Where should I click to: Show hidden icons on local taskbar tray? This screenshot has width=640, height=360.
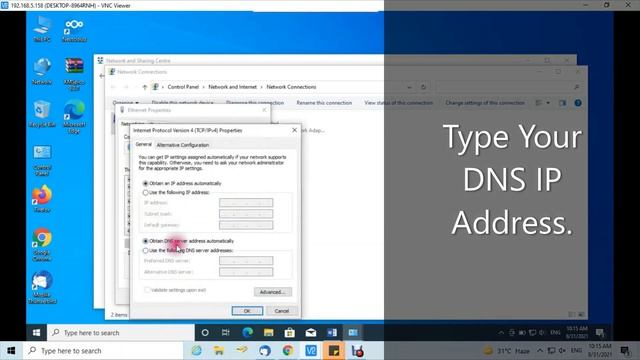[x=540, y=351]
